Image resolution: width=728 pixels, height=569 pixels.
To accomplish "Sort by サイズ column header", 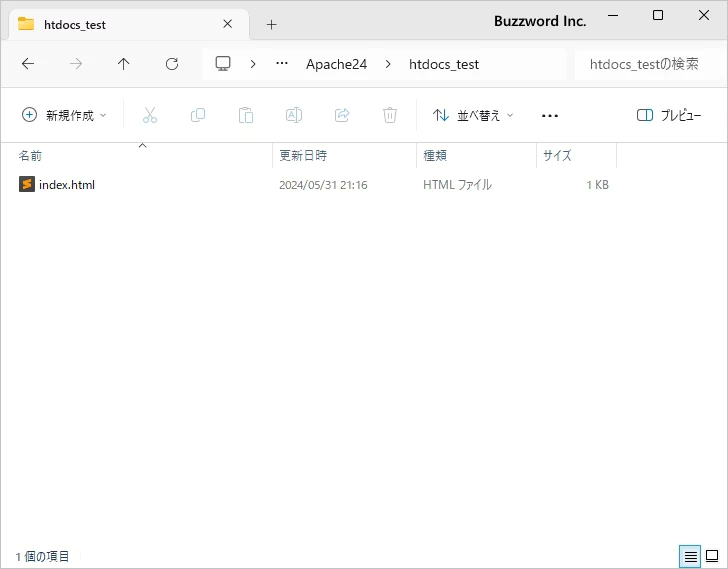I will [x=557, y=155].
